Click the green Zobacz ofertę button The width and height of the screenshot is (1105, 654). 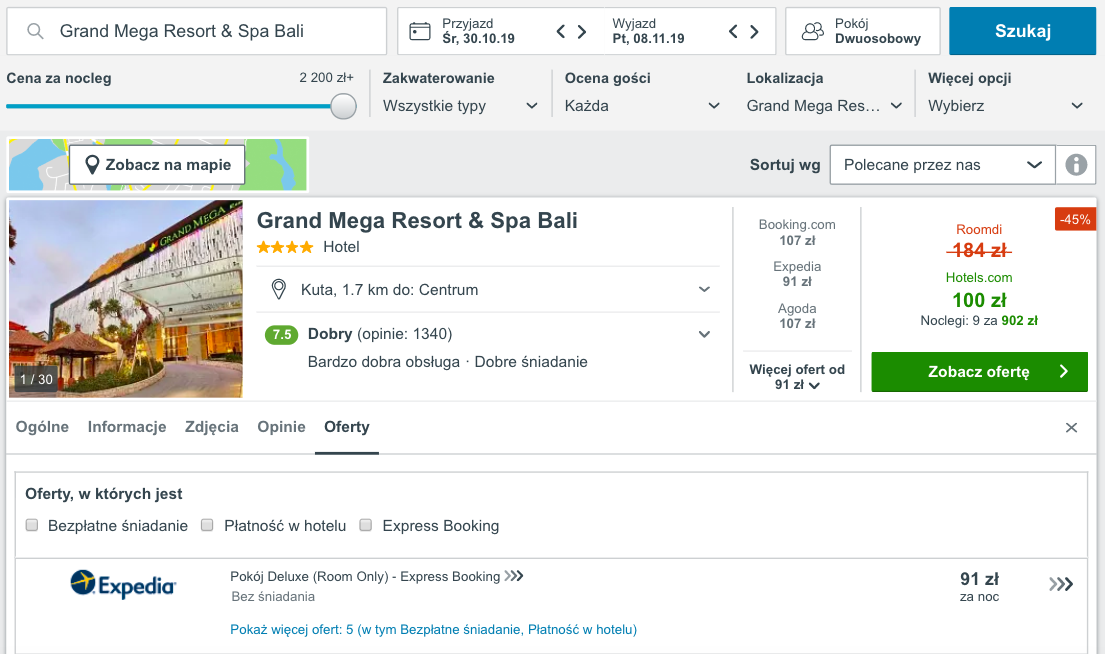pos(980,371)
